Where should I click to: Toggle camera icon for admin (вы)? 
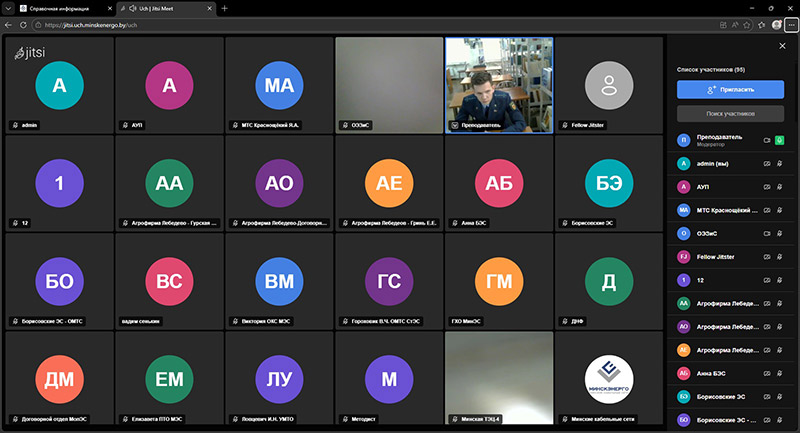[767, 162]
